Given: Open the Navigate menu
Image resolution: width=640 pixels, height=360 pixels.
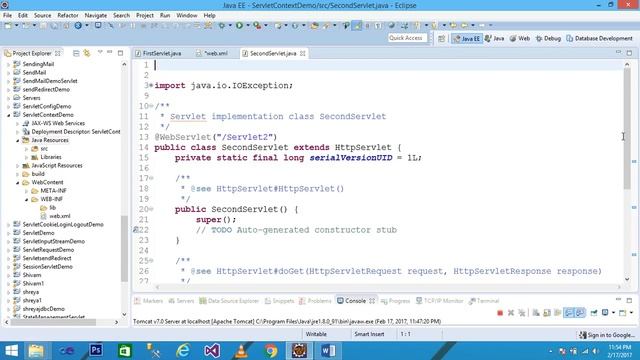Looking at the screenshot, I should click(96, 15).
